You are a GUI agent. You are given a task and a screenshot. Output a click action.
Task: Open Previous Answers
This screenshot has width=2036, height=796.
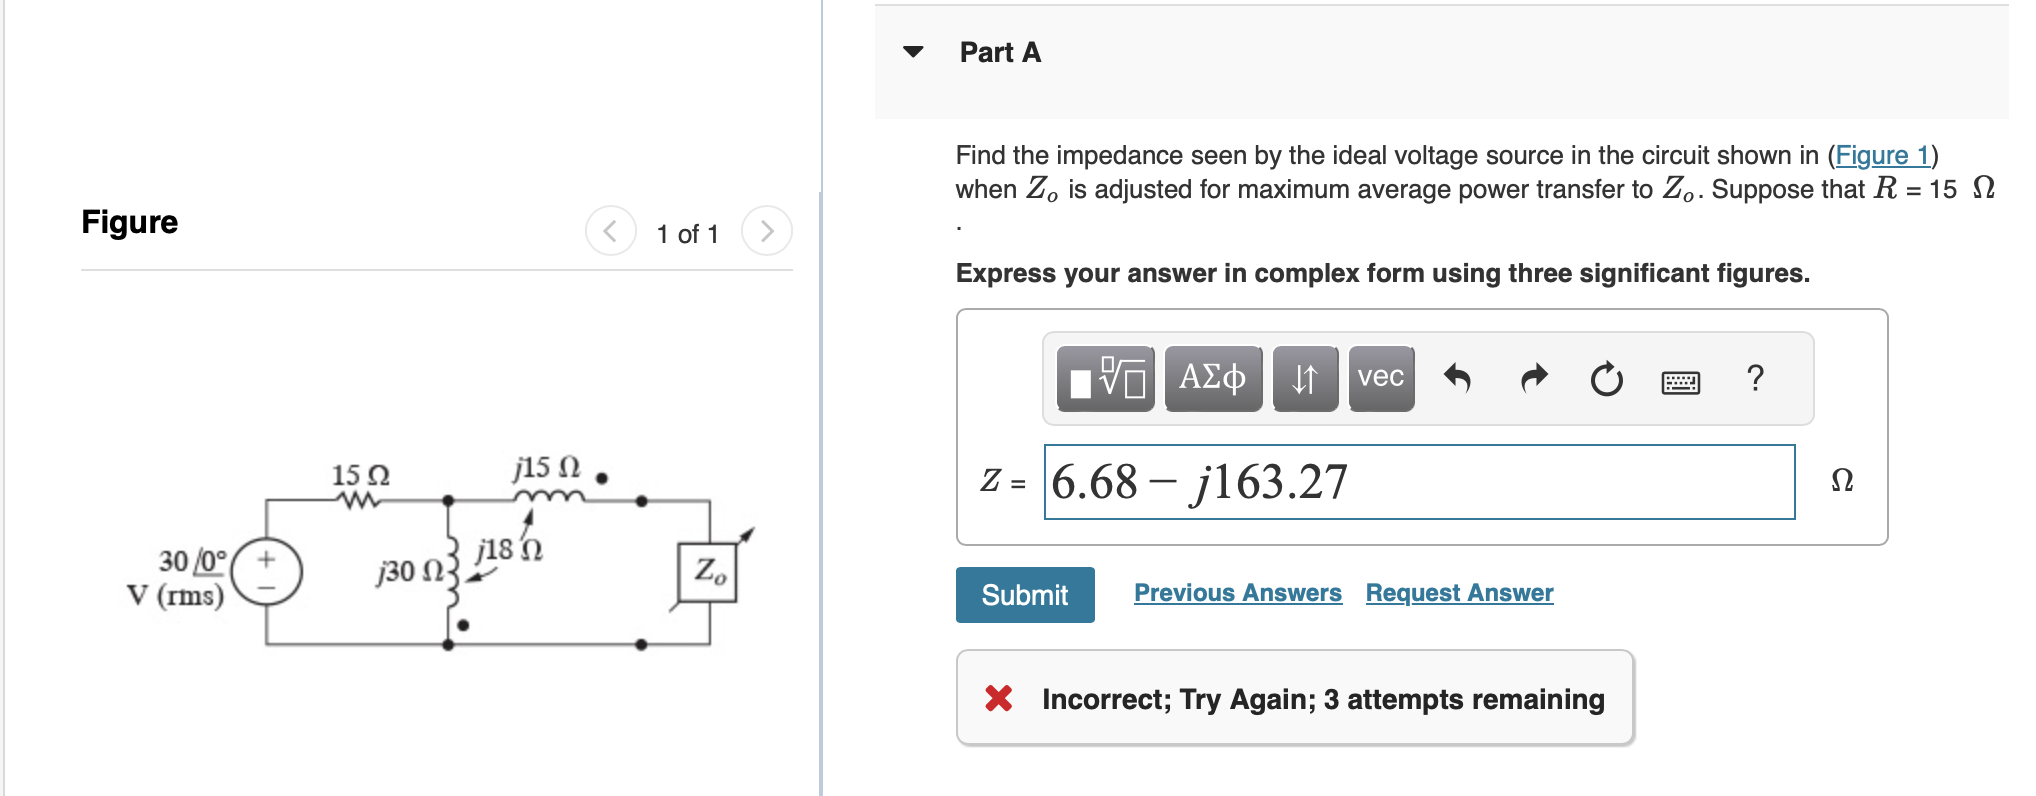coord(1237,592)
